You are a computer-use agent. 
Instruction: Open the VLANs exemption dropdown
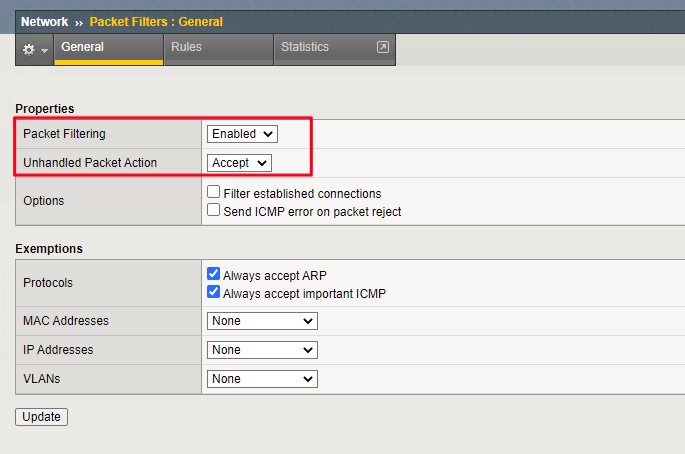[262, 379]
